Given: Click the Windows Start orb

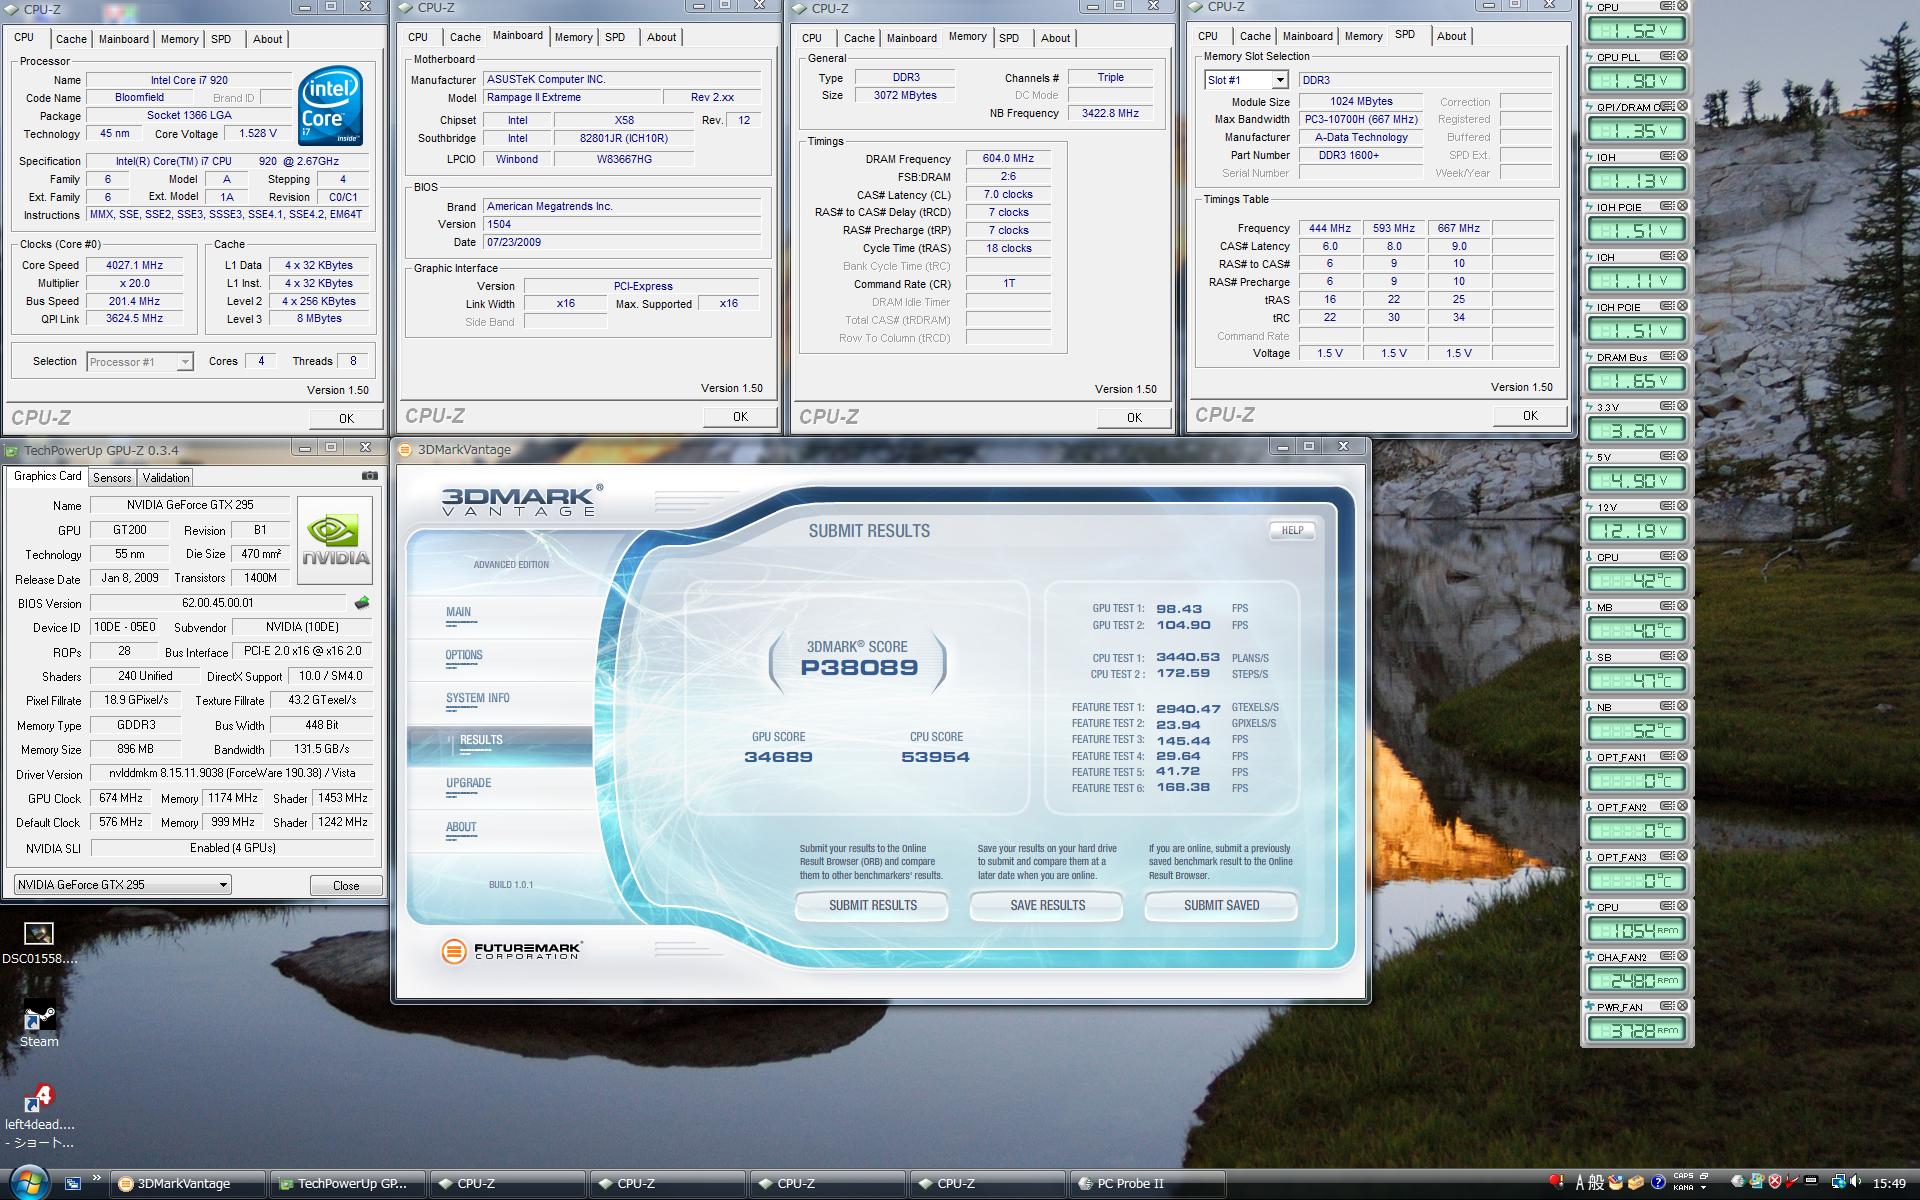Looking at the screenshot, I should coord(28,1183).
